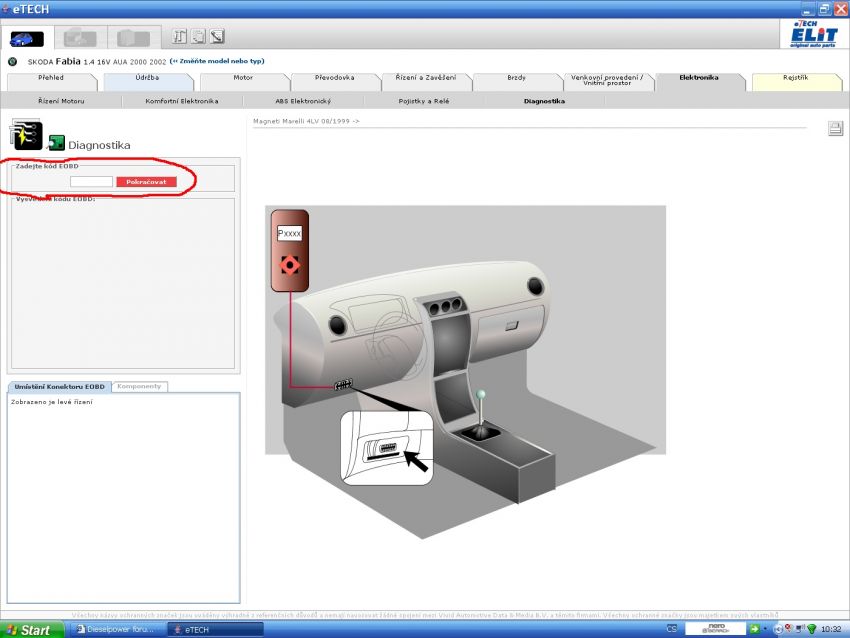Open the greyed parts catalog tab icon
This screenshot has width=850, height=638.
(80, 38)
